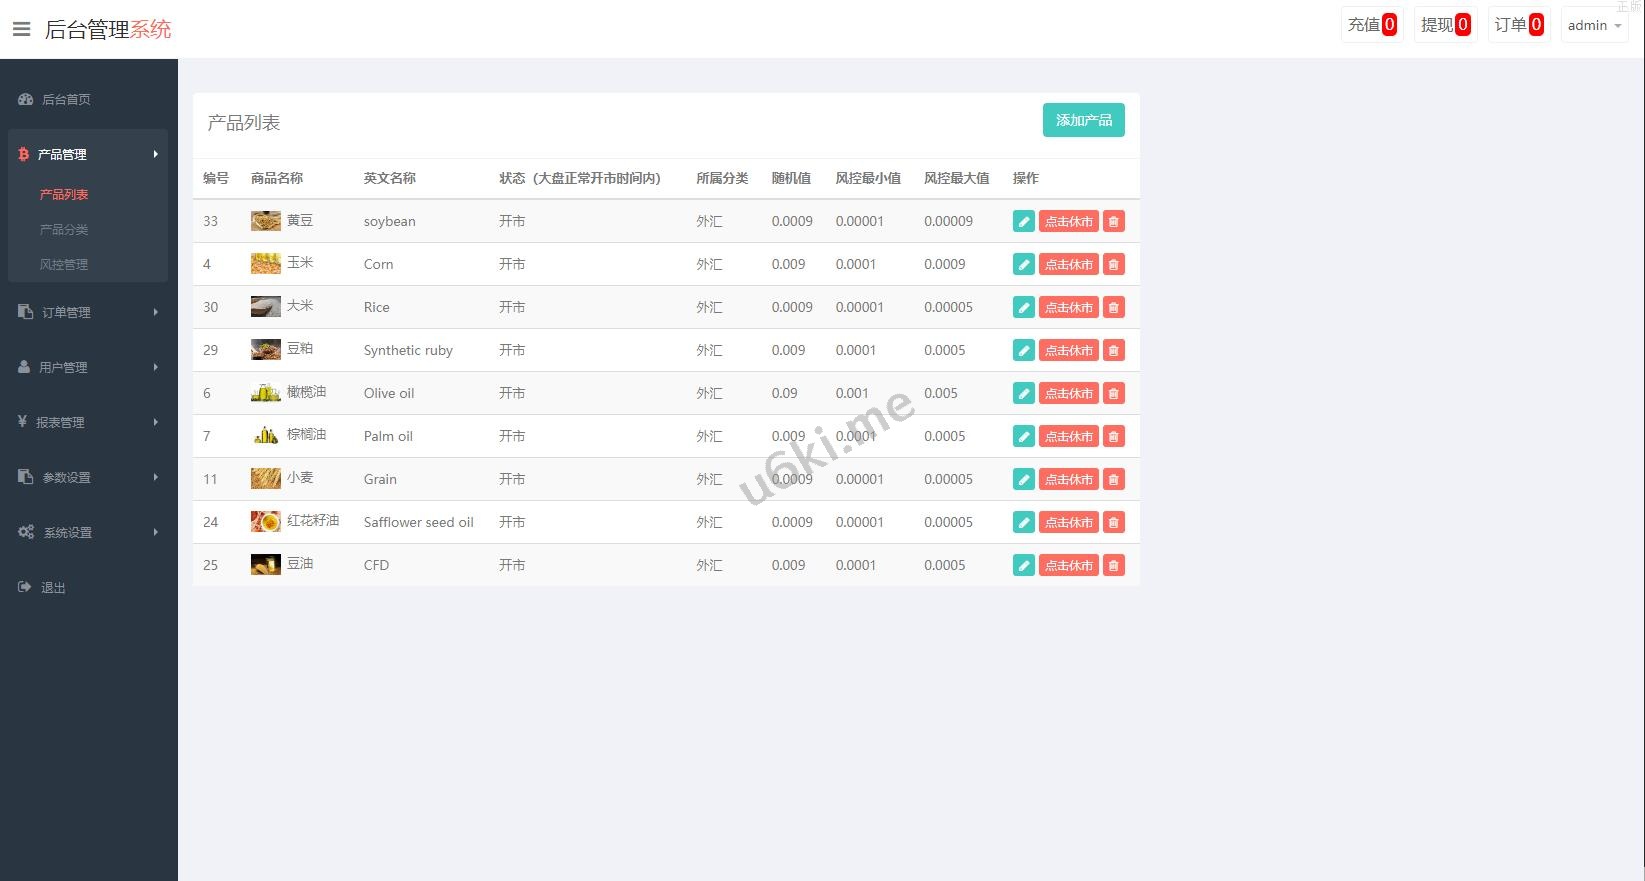
Task: Toggle market closed for Olive oil
Action: point(1068,393)
